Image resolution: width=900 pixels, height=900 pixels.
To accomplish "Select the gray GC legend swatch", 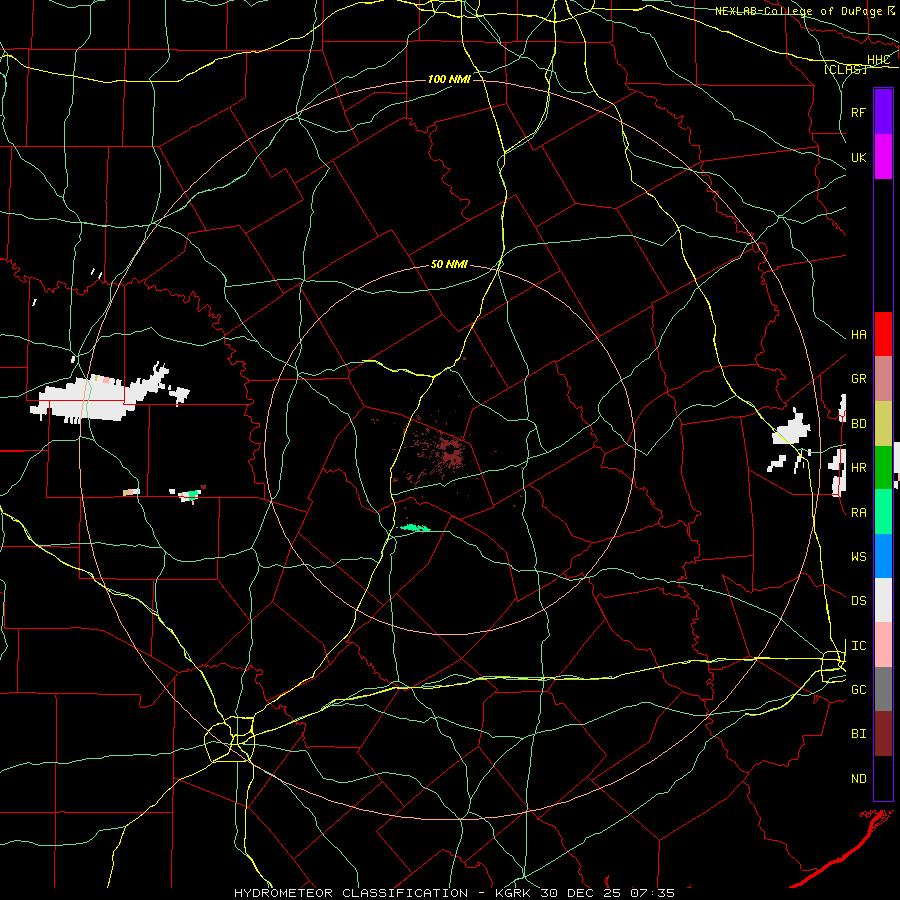I will click(883, 689).
